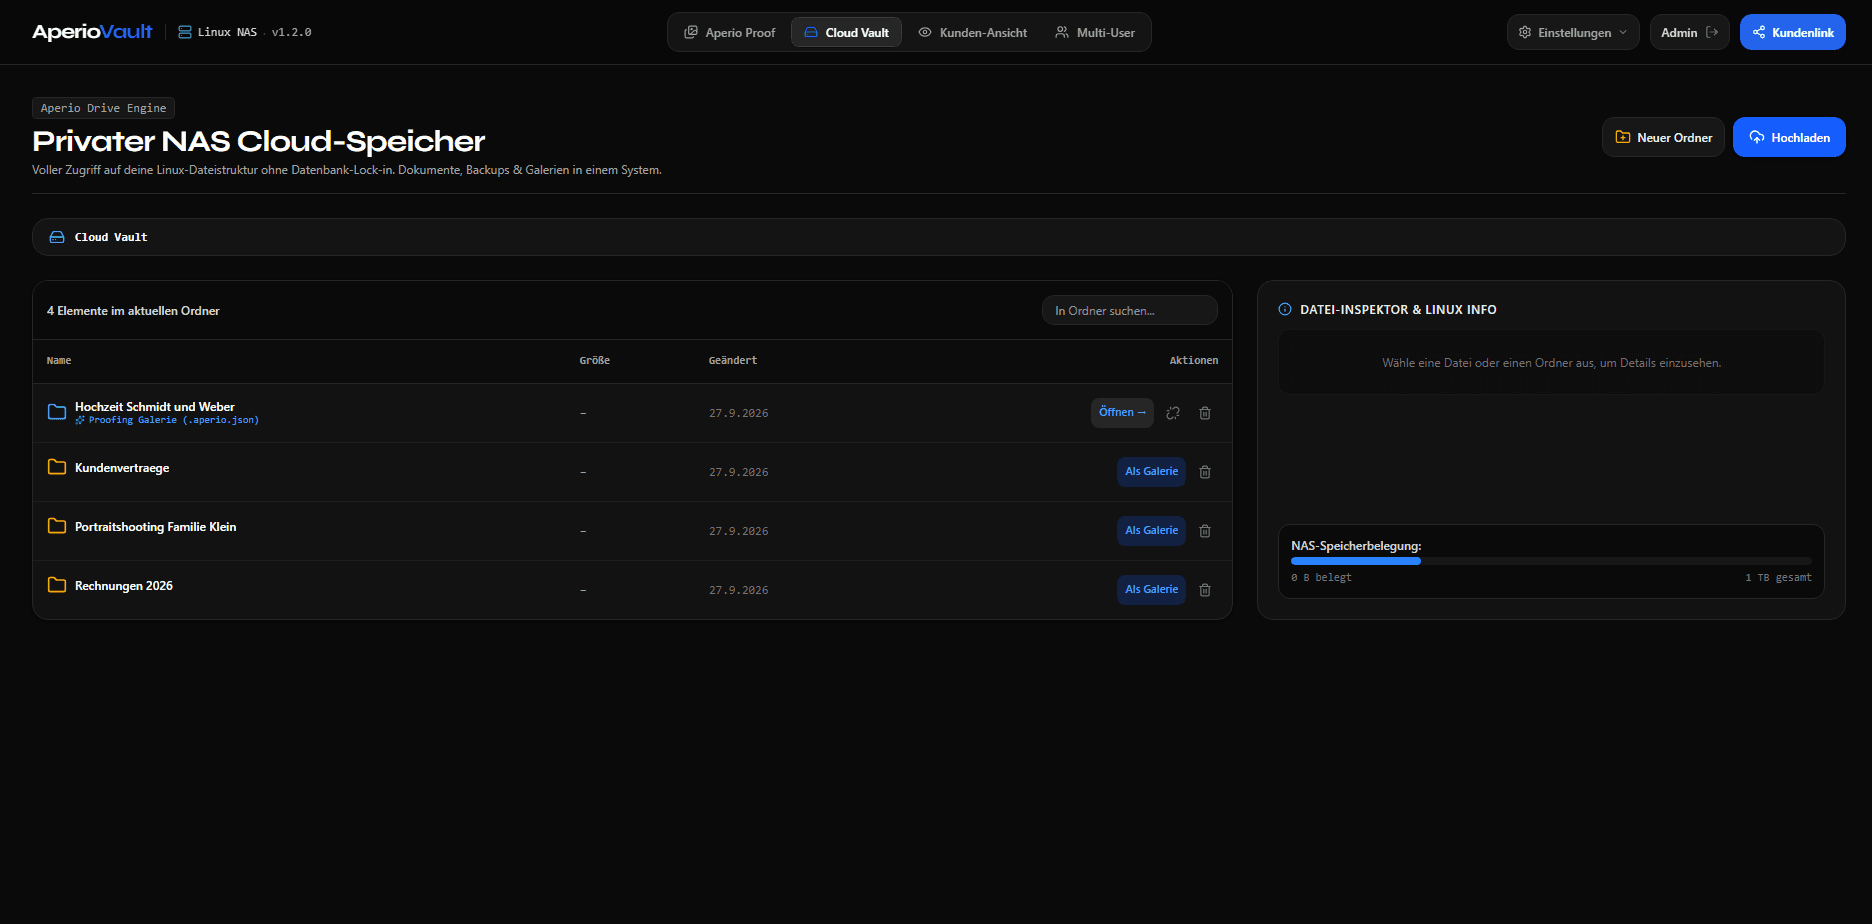
Task: Click the Aperio Drive Engine badge
Action: (x=104, y=108)
